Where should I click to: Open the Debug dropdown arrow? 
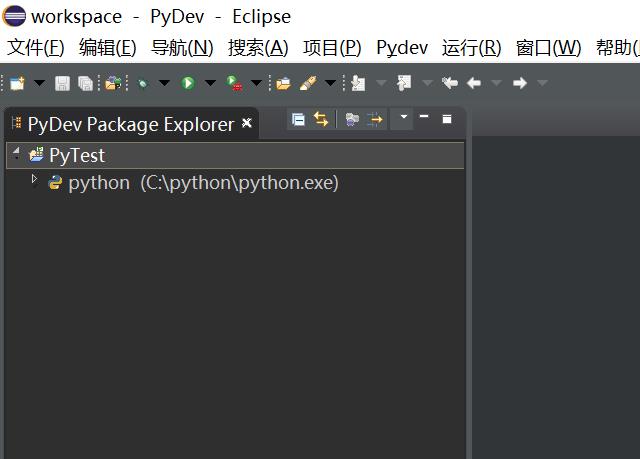164,83
